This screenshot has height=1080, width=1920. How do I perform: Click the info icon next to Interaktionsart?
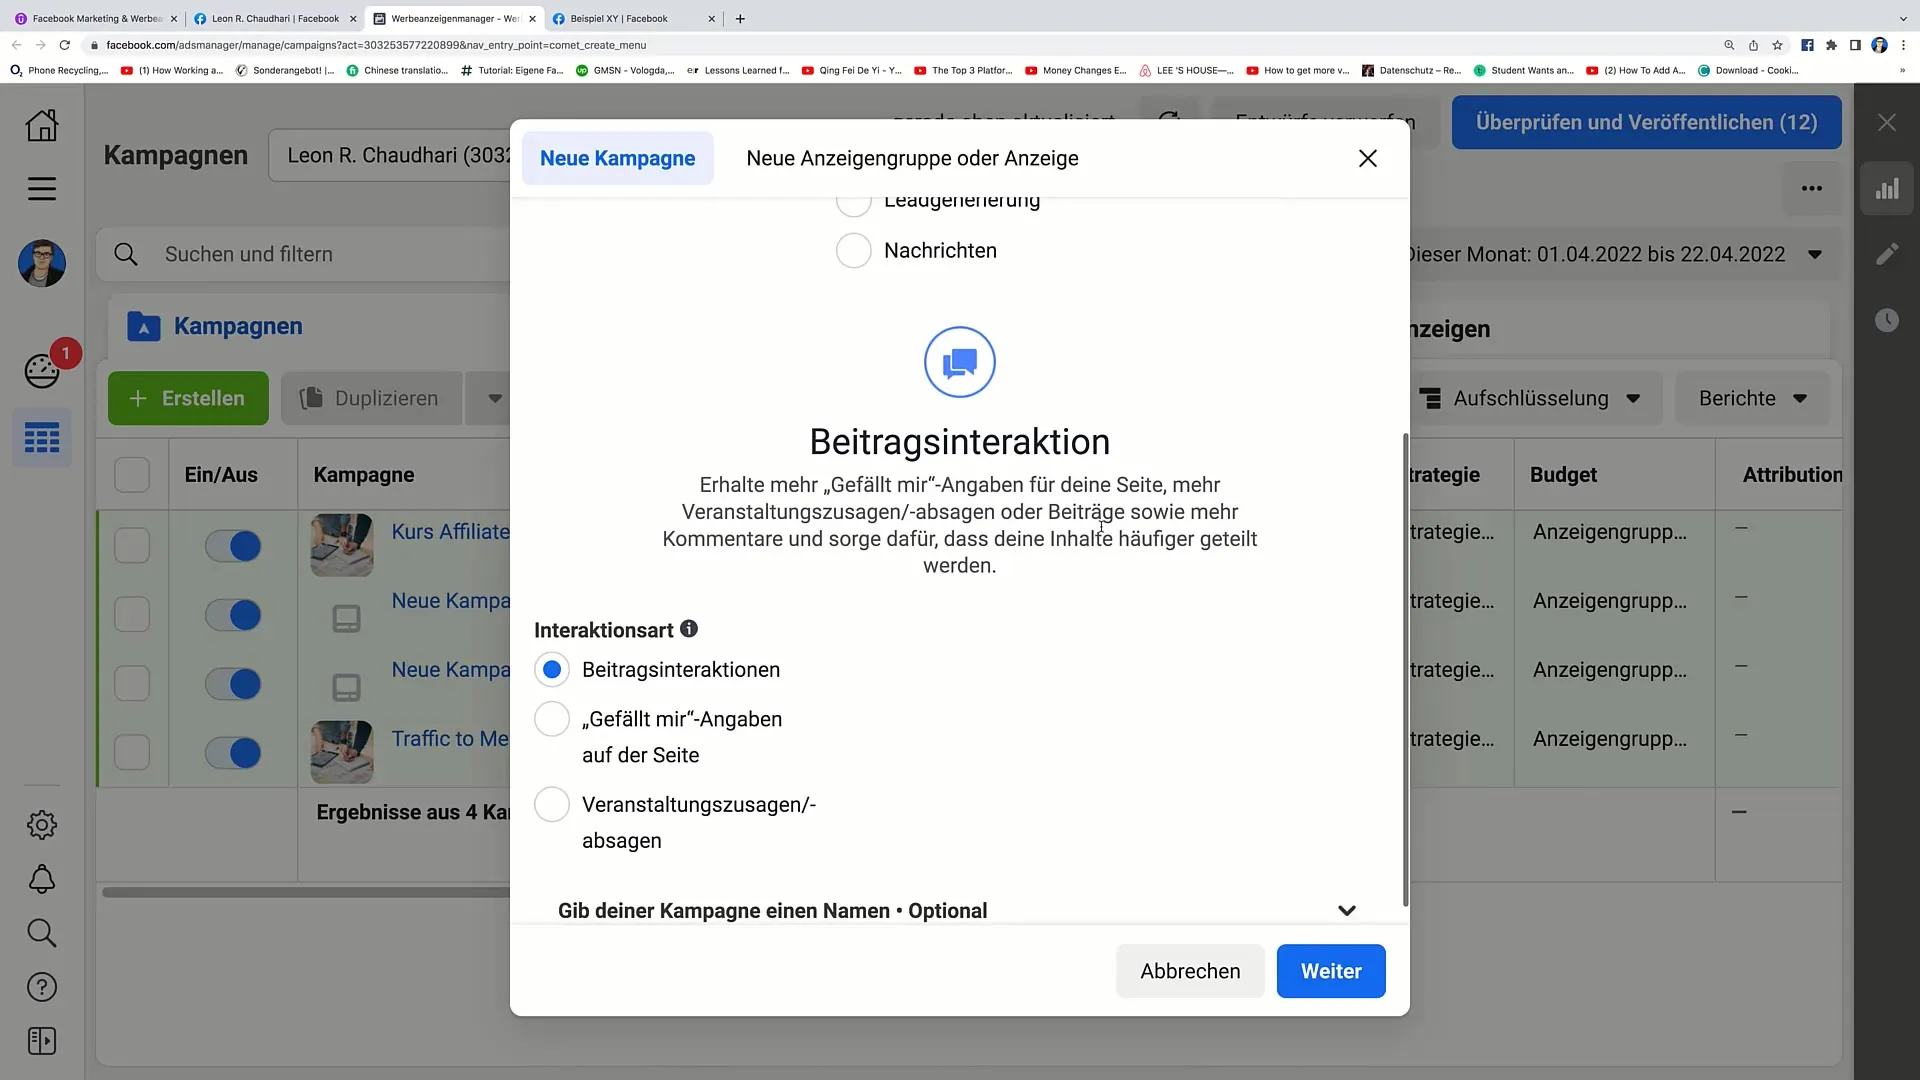(689, 629)
